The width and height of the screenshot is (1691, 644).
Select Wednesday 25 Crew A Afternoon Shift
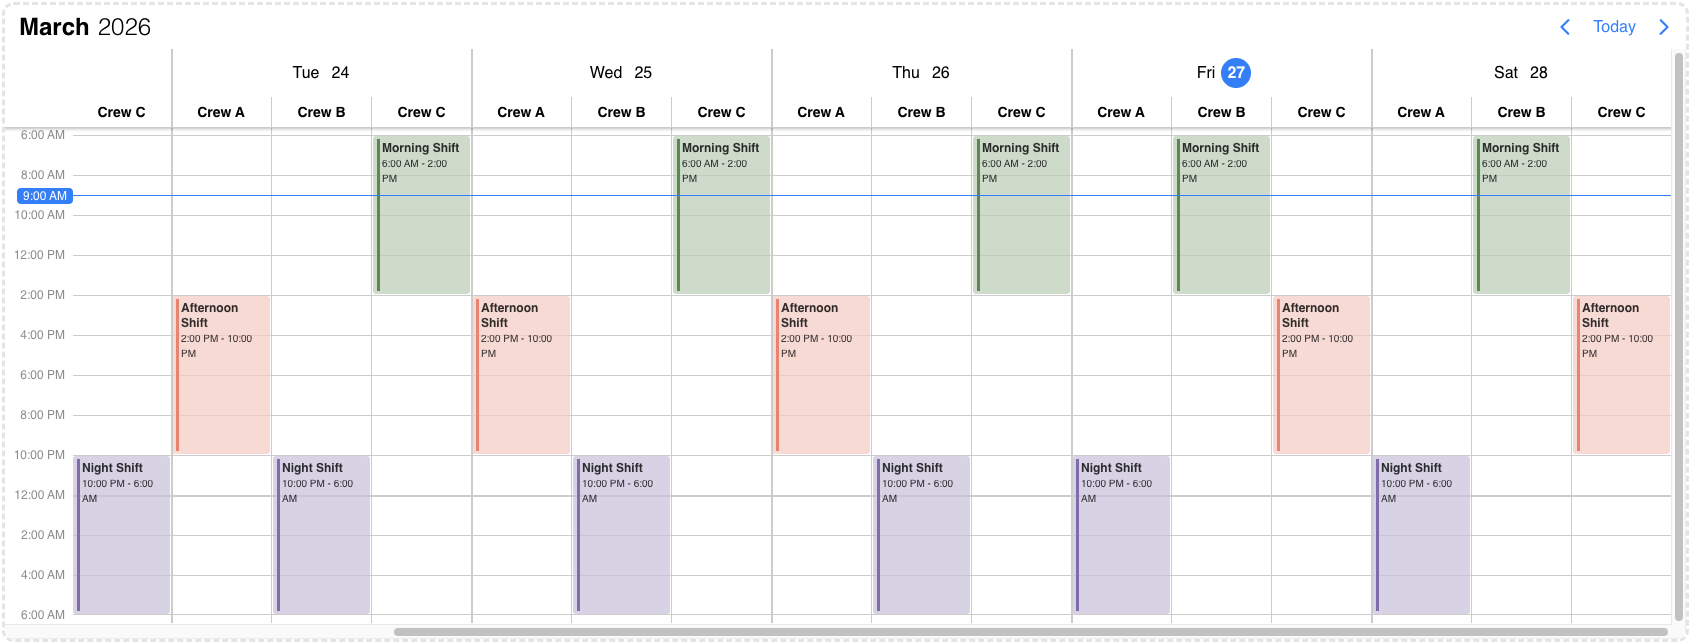click(x=522, y=374)
